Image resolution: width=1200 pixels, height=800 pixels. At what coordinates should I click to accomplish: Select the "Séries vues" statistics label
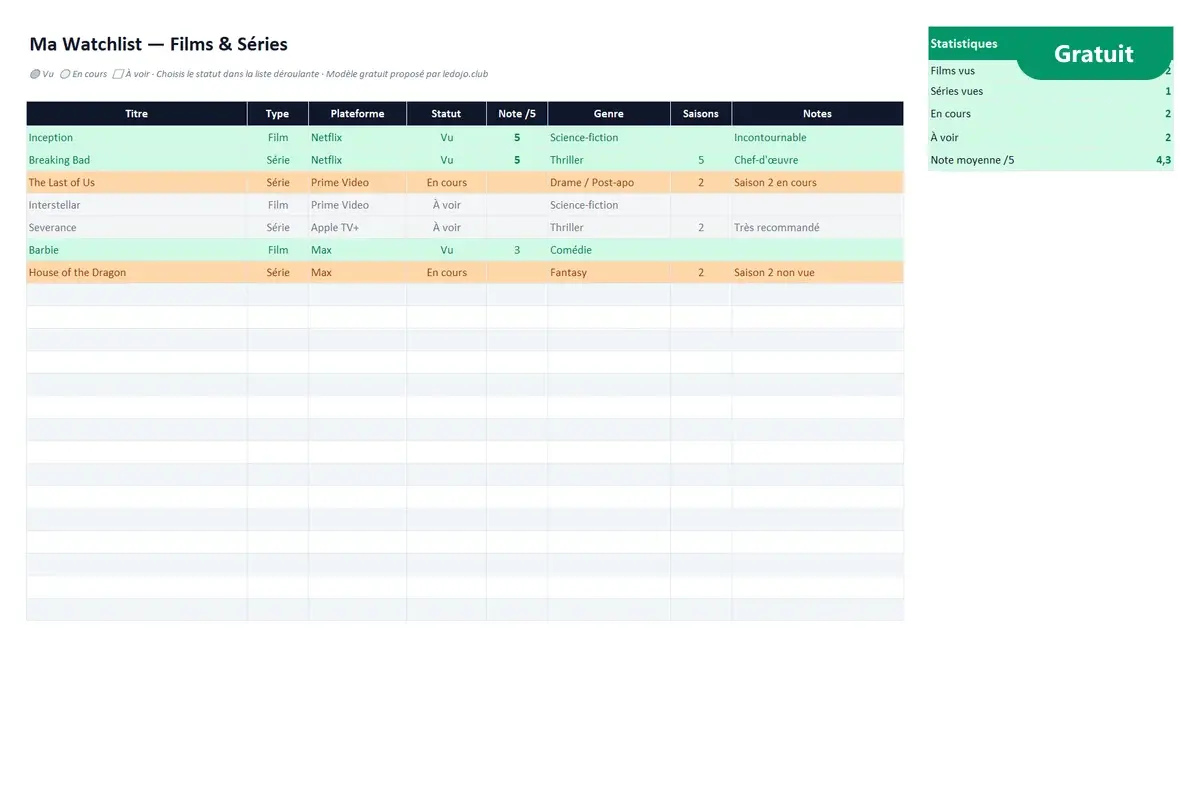[x=957, y=91]
